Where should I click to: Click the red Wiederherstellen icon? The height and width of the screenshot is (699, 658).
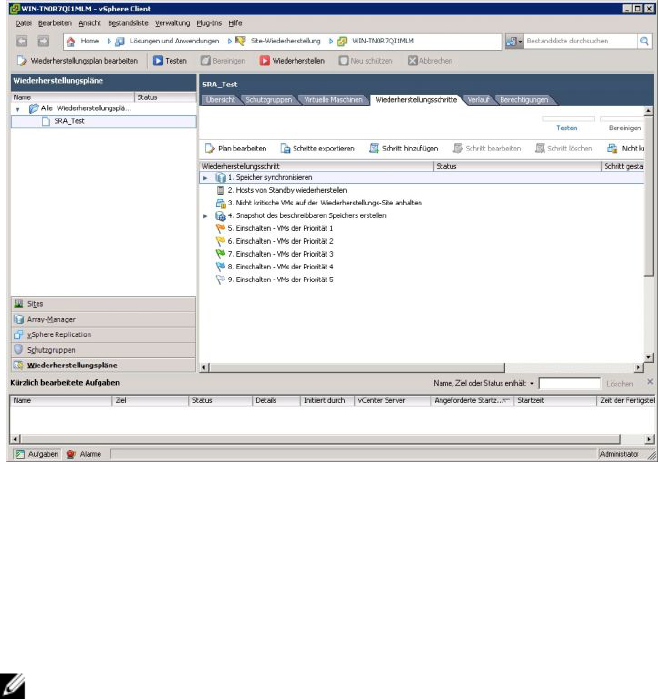(265, 61)
